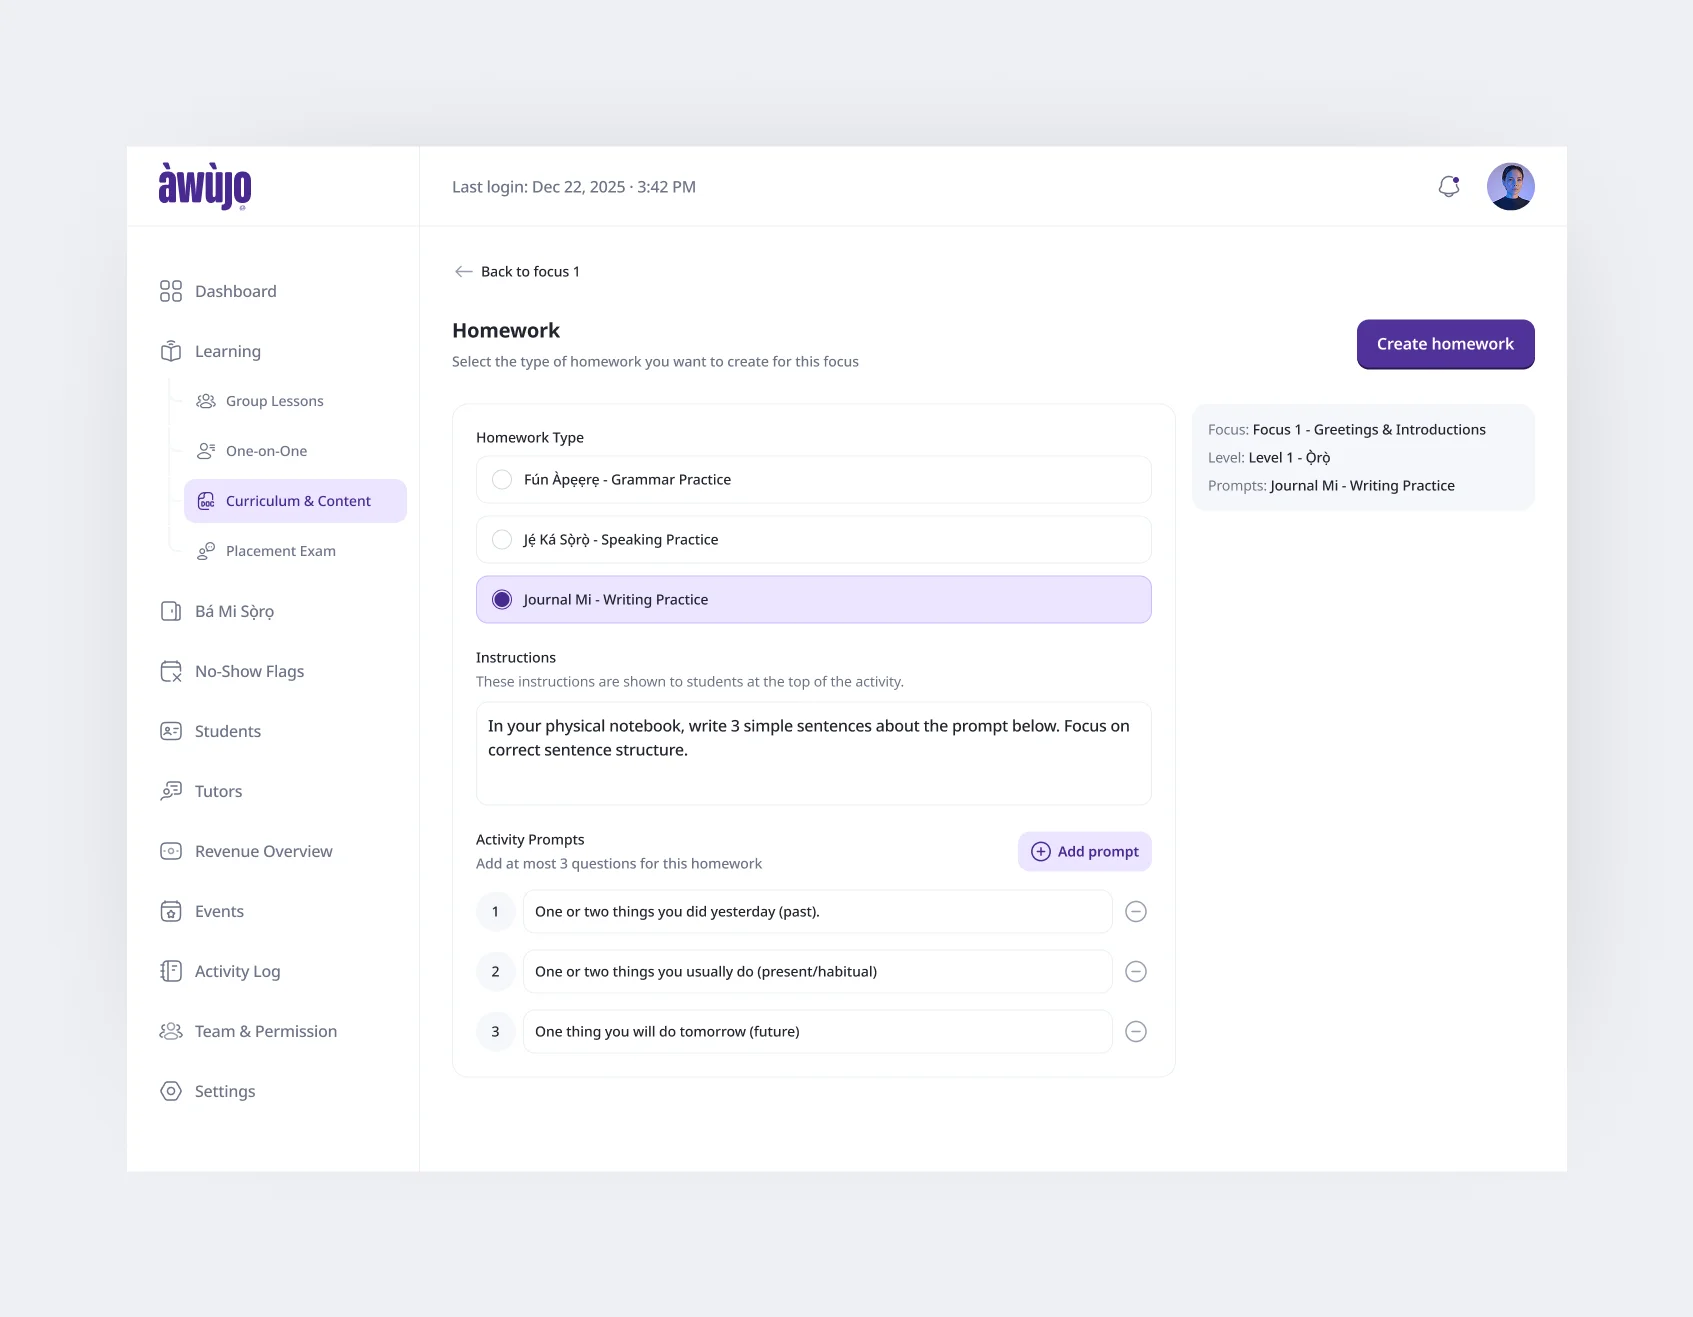
Task: Remove prompt 3 with its minus icon
Action: (x=1136, y=1031)
